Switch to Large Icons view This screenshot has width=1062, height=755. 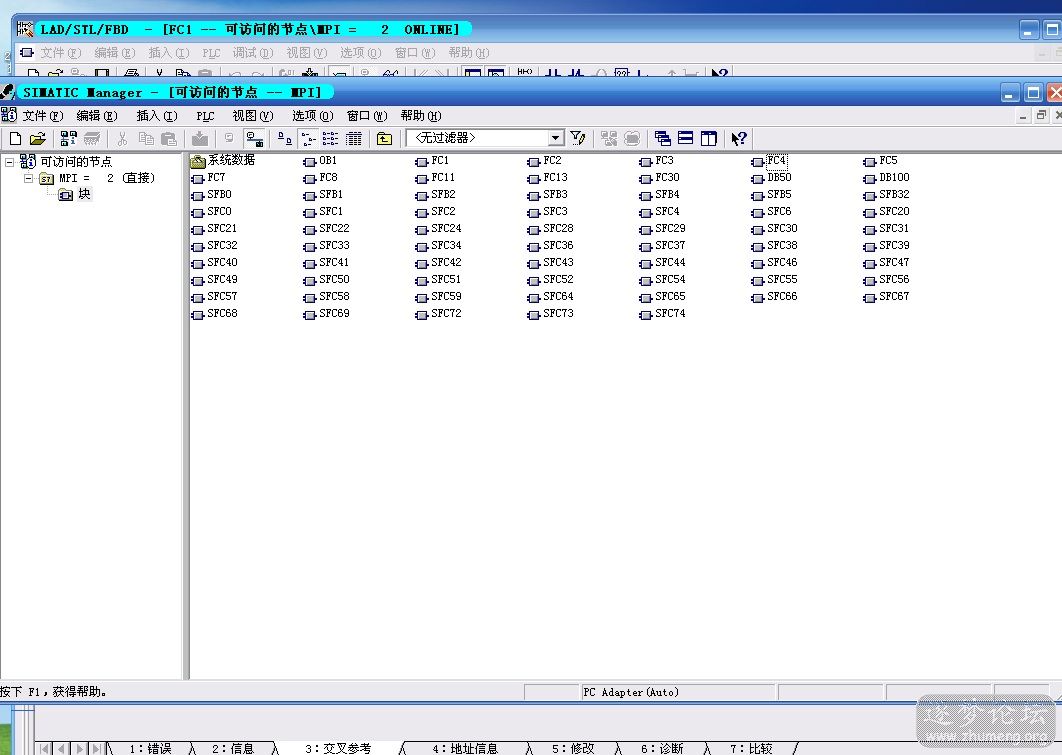tap(285, 139)
